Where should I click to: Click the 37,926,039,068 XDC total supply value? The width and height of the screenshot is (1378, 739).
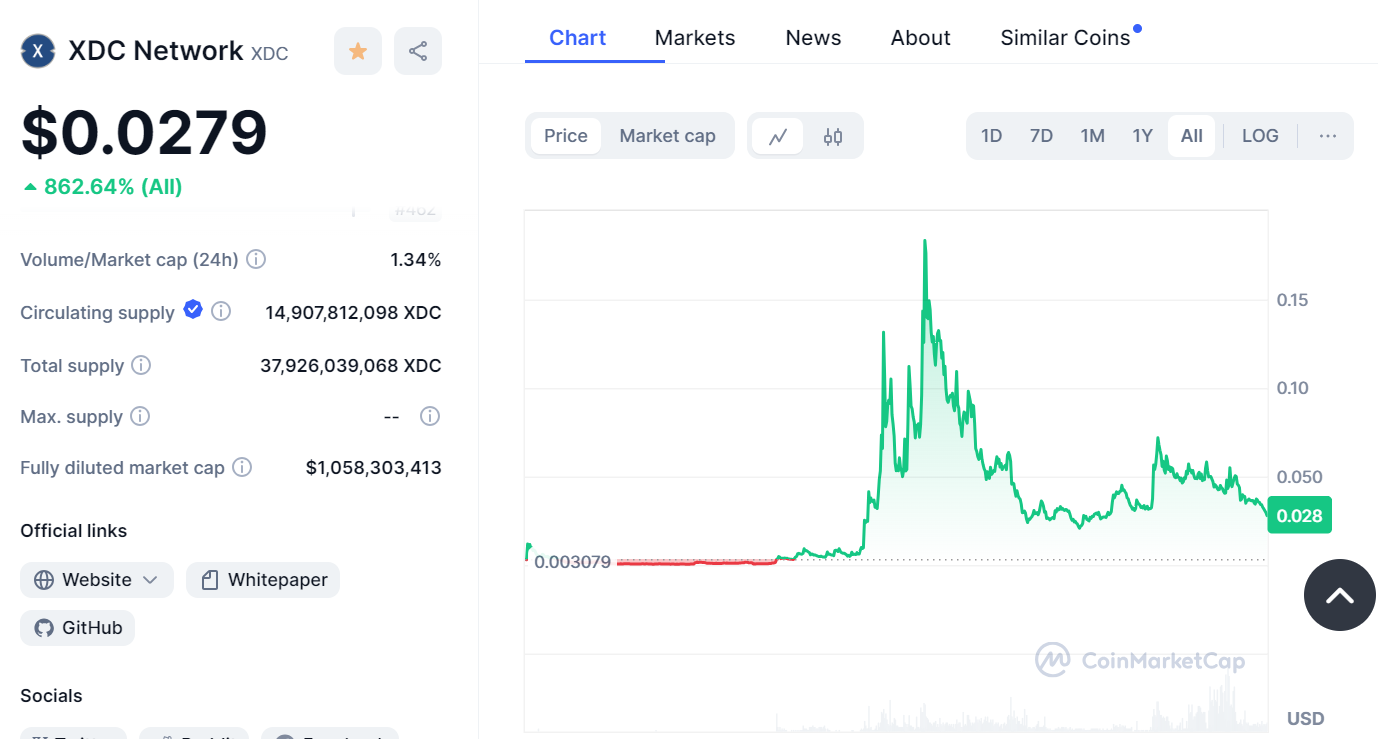pyautogui.click(x=350, y=366)
